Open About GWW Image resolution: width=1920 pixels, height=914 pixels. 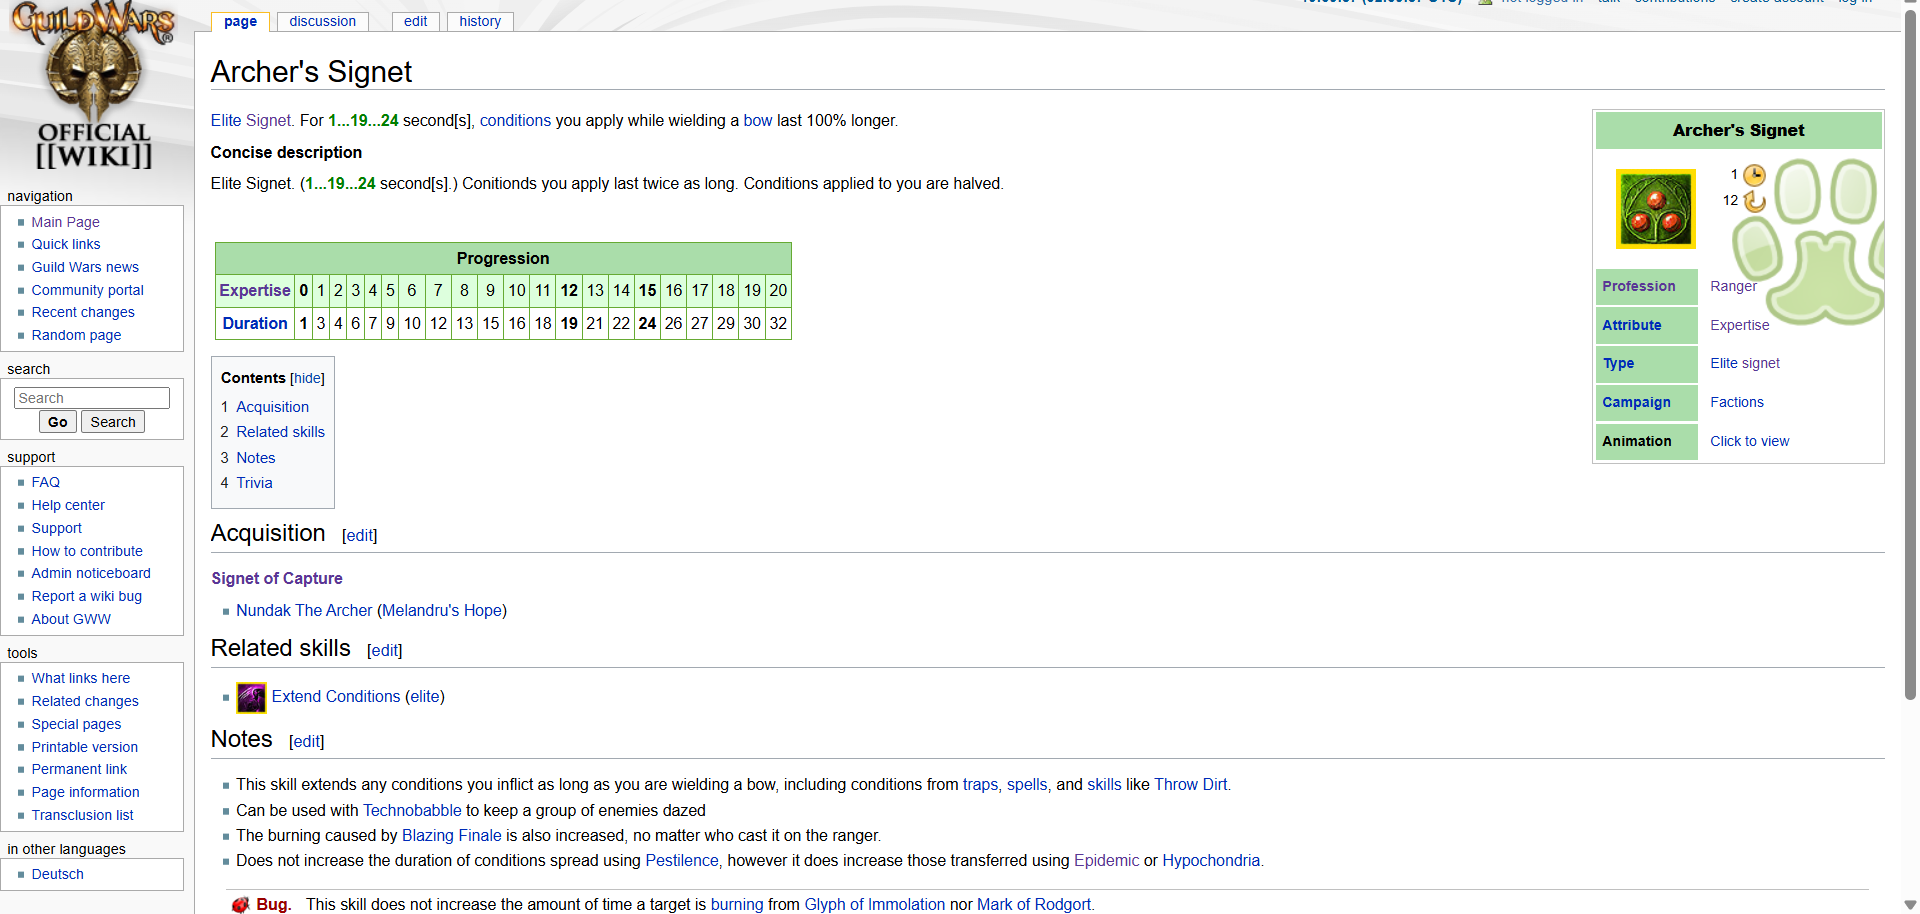pos(71,619)
